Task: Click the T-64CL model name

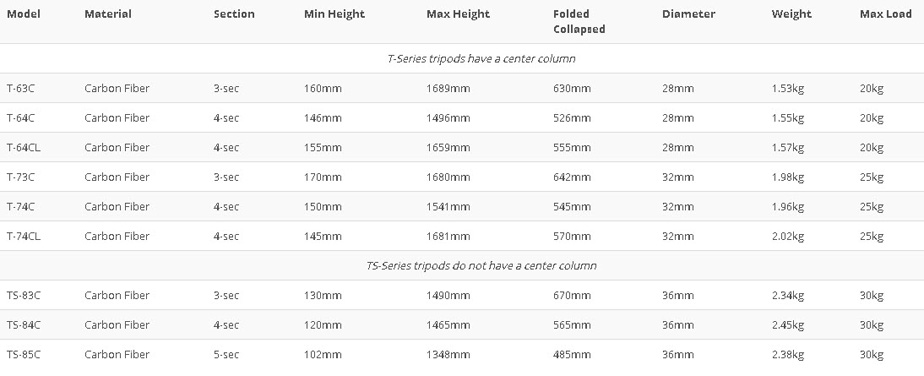Action: pos(24,147)
